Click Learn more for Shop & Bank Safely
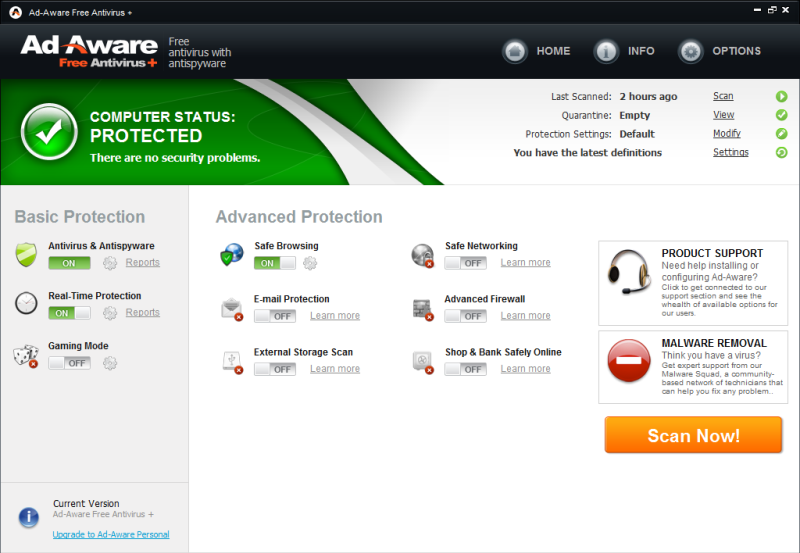The image size is (800, 553). pos(525,369)
